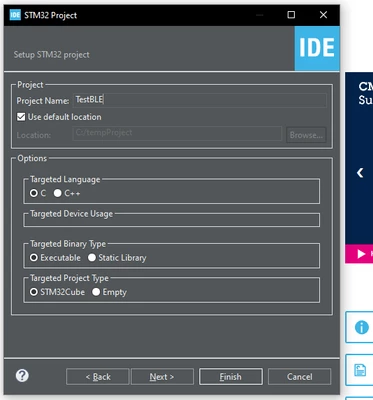Close the STM32 Project dialog

pyautogui.click(x=323, y=15)
